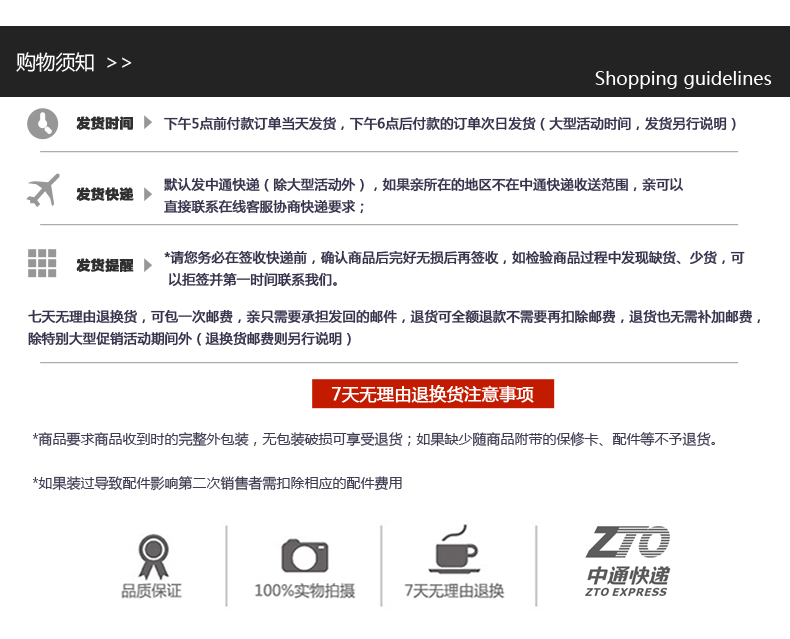Click the 购物须知 header title
790x639 pixels.
[x=55, y=62]
